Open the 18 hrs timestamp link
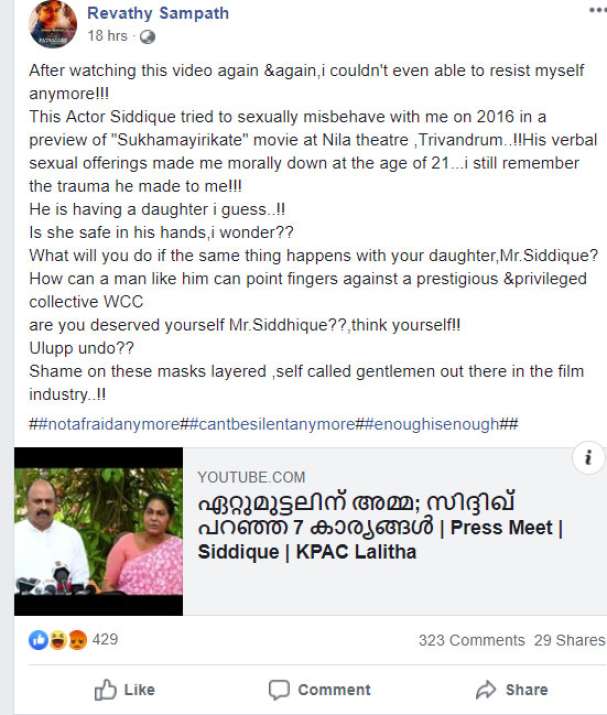Screen dimensions: 607x715 click(x=107, y=36)
